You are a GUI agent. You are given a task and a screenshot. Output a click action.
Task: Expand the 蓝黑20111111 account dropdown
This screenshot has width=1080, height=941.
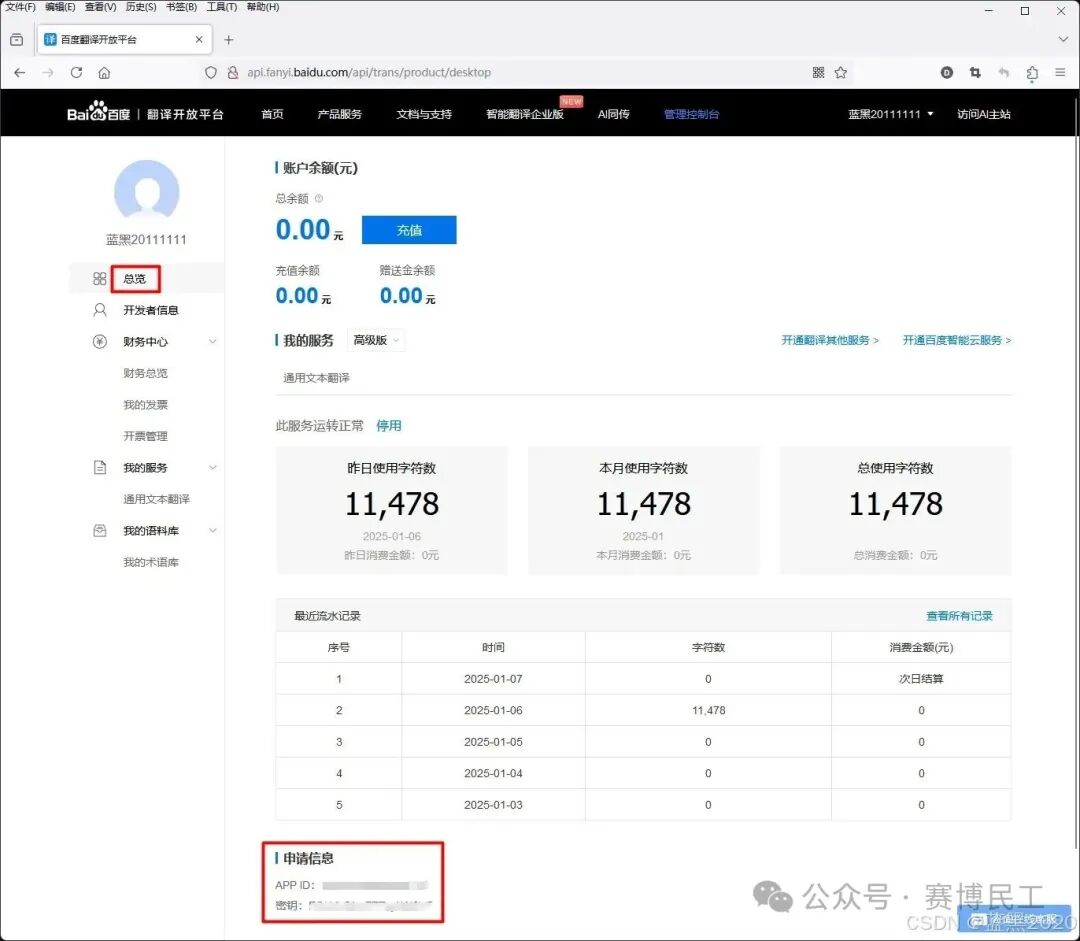(890, 114)
